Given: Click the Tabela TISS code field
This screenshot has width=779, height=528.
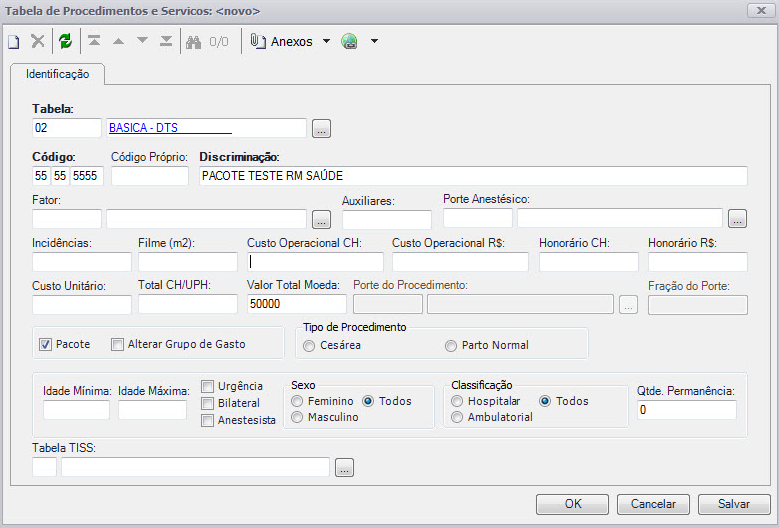Looking at the screenshot, I should click(44, 467).
